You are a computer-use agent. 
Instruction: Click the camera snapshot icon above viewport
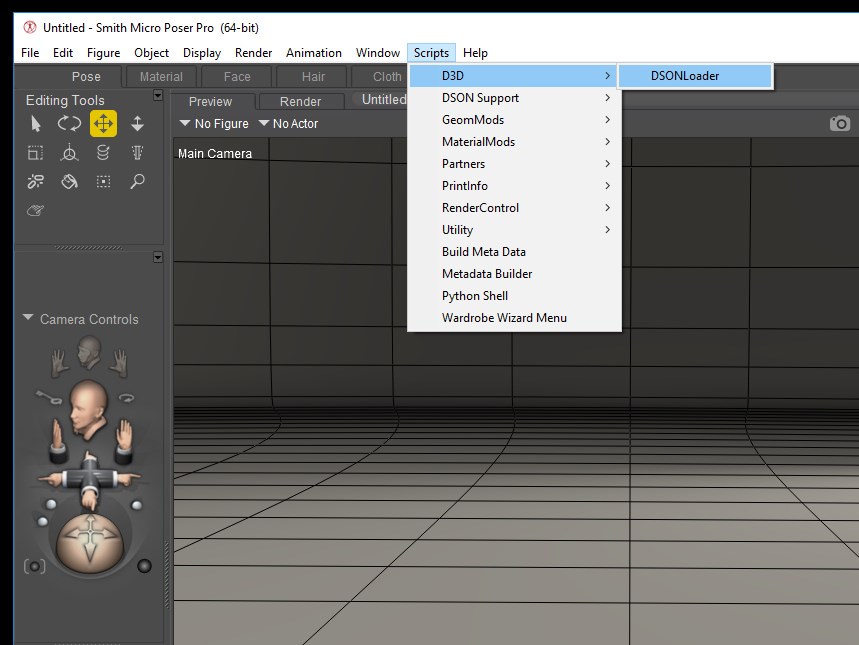840,123
